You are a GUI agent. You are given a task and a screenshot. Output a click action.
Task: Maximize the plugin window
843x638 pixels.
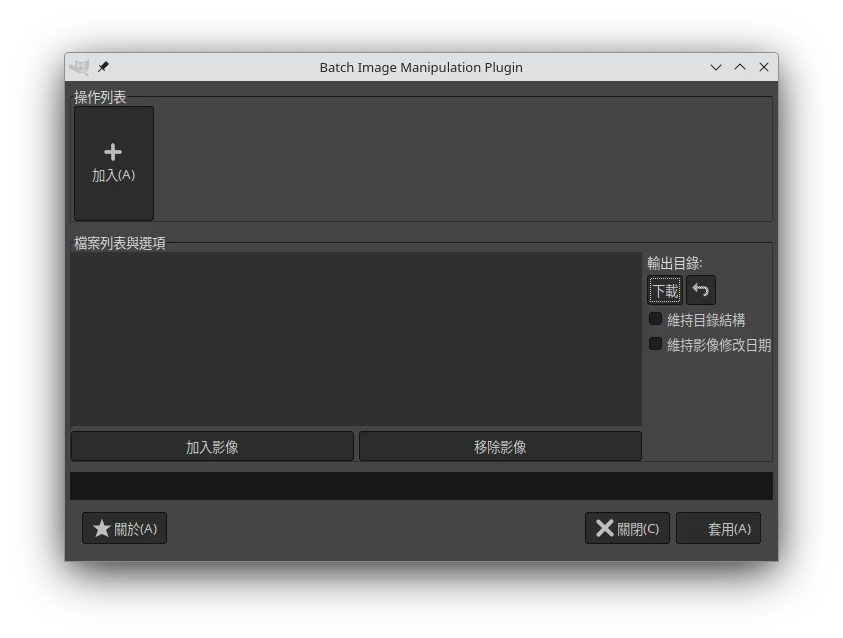click(740, 67)
